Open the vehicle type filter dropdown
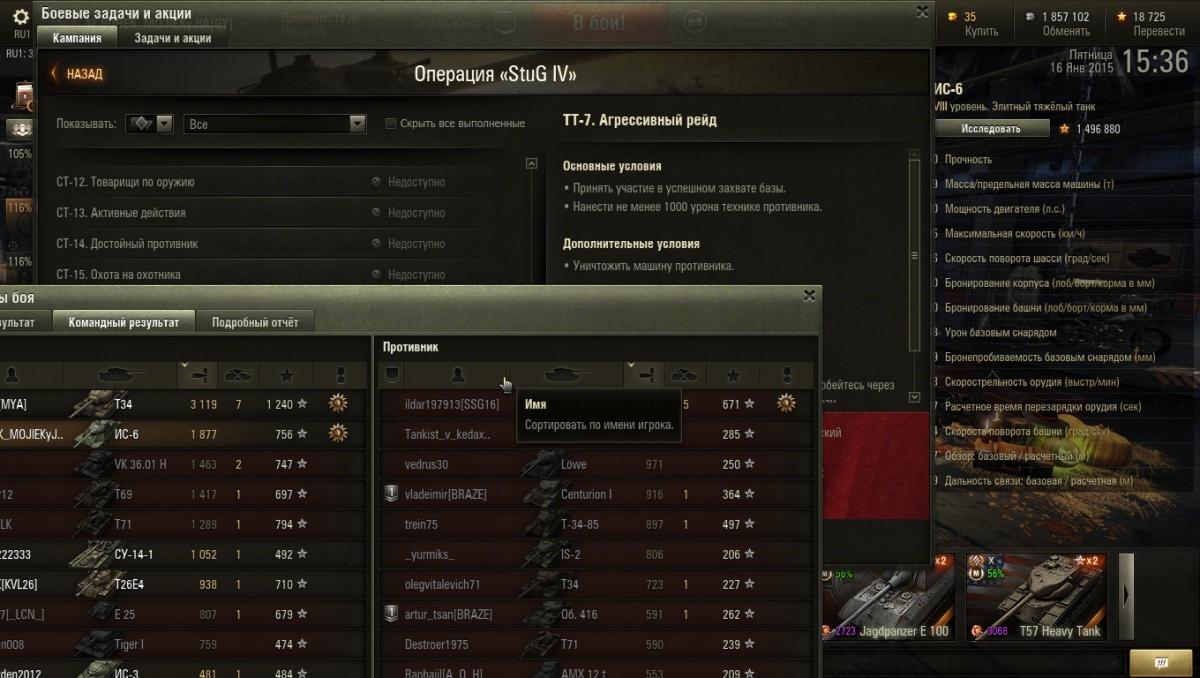 (150, 124)
